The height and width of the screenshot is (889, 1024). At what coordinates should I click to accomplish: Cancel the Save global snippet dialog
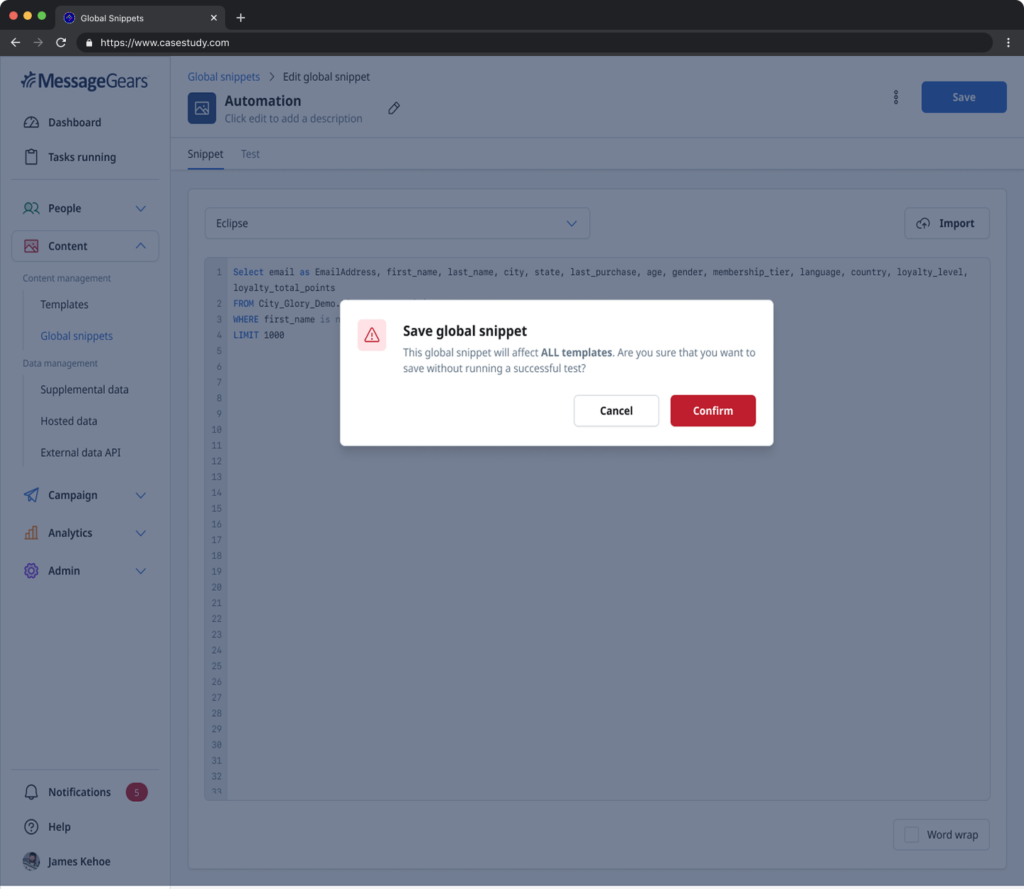pyautogui.click(x=616, y=411)
